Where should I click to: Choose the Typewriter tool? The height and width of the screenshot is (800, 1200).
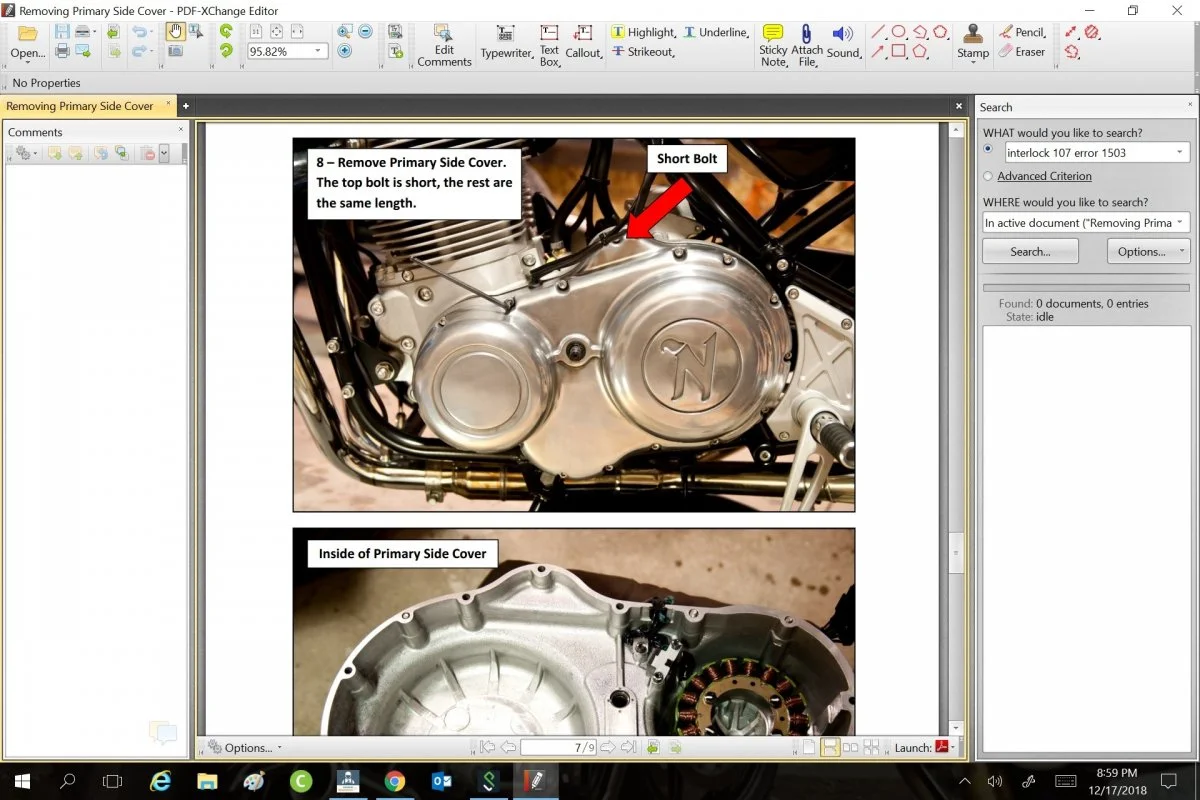click(x=506, y=44)
